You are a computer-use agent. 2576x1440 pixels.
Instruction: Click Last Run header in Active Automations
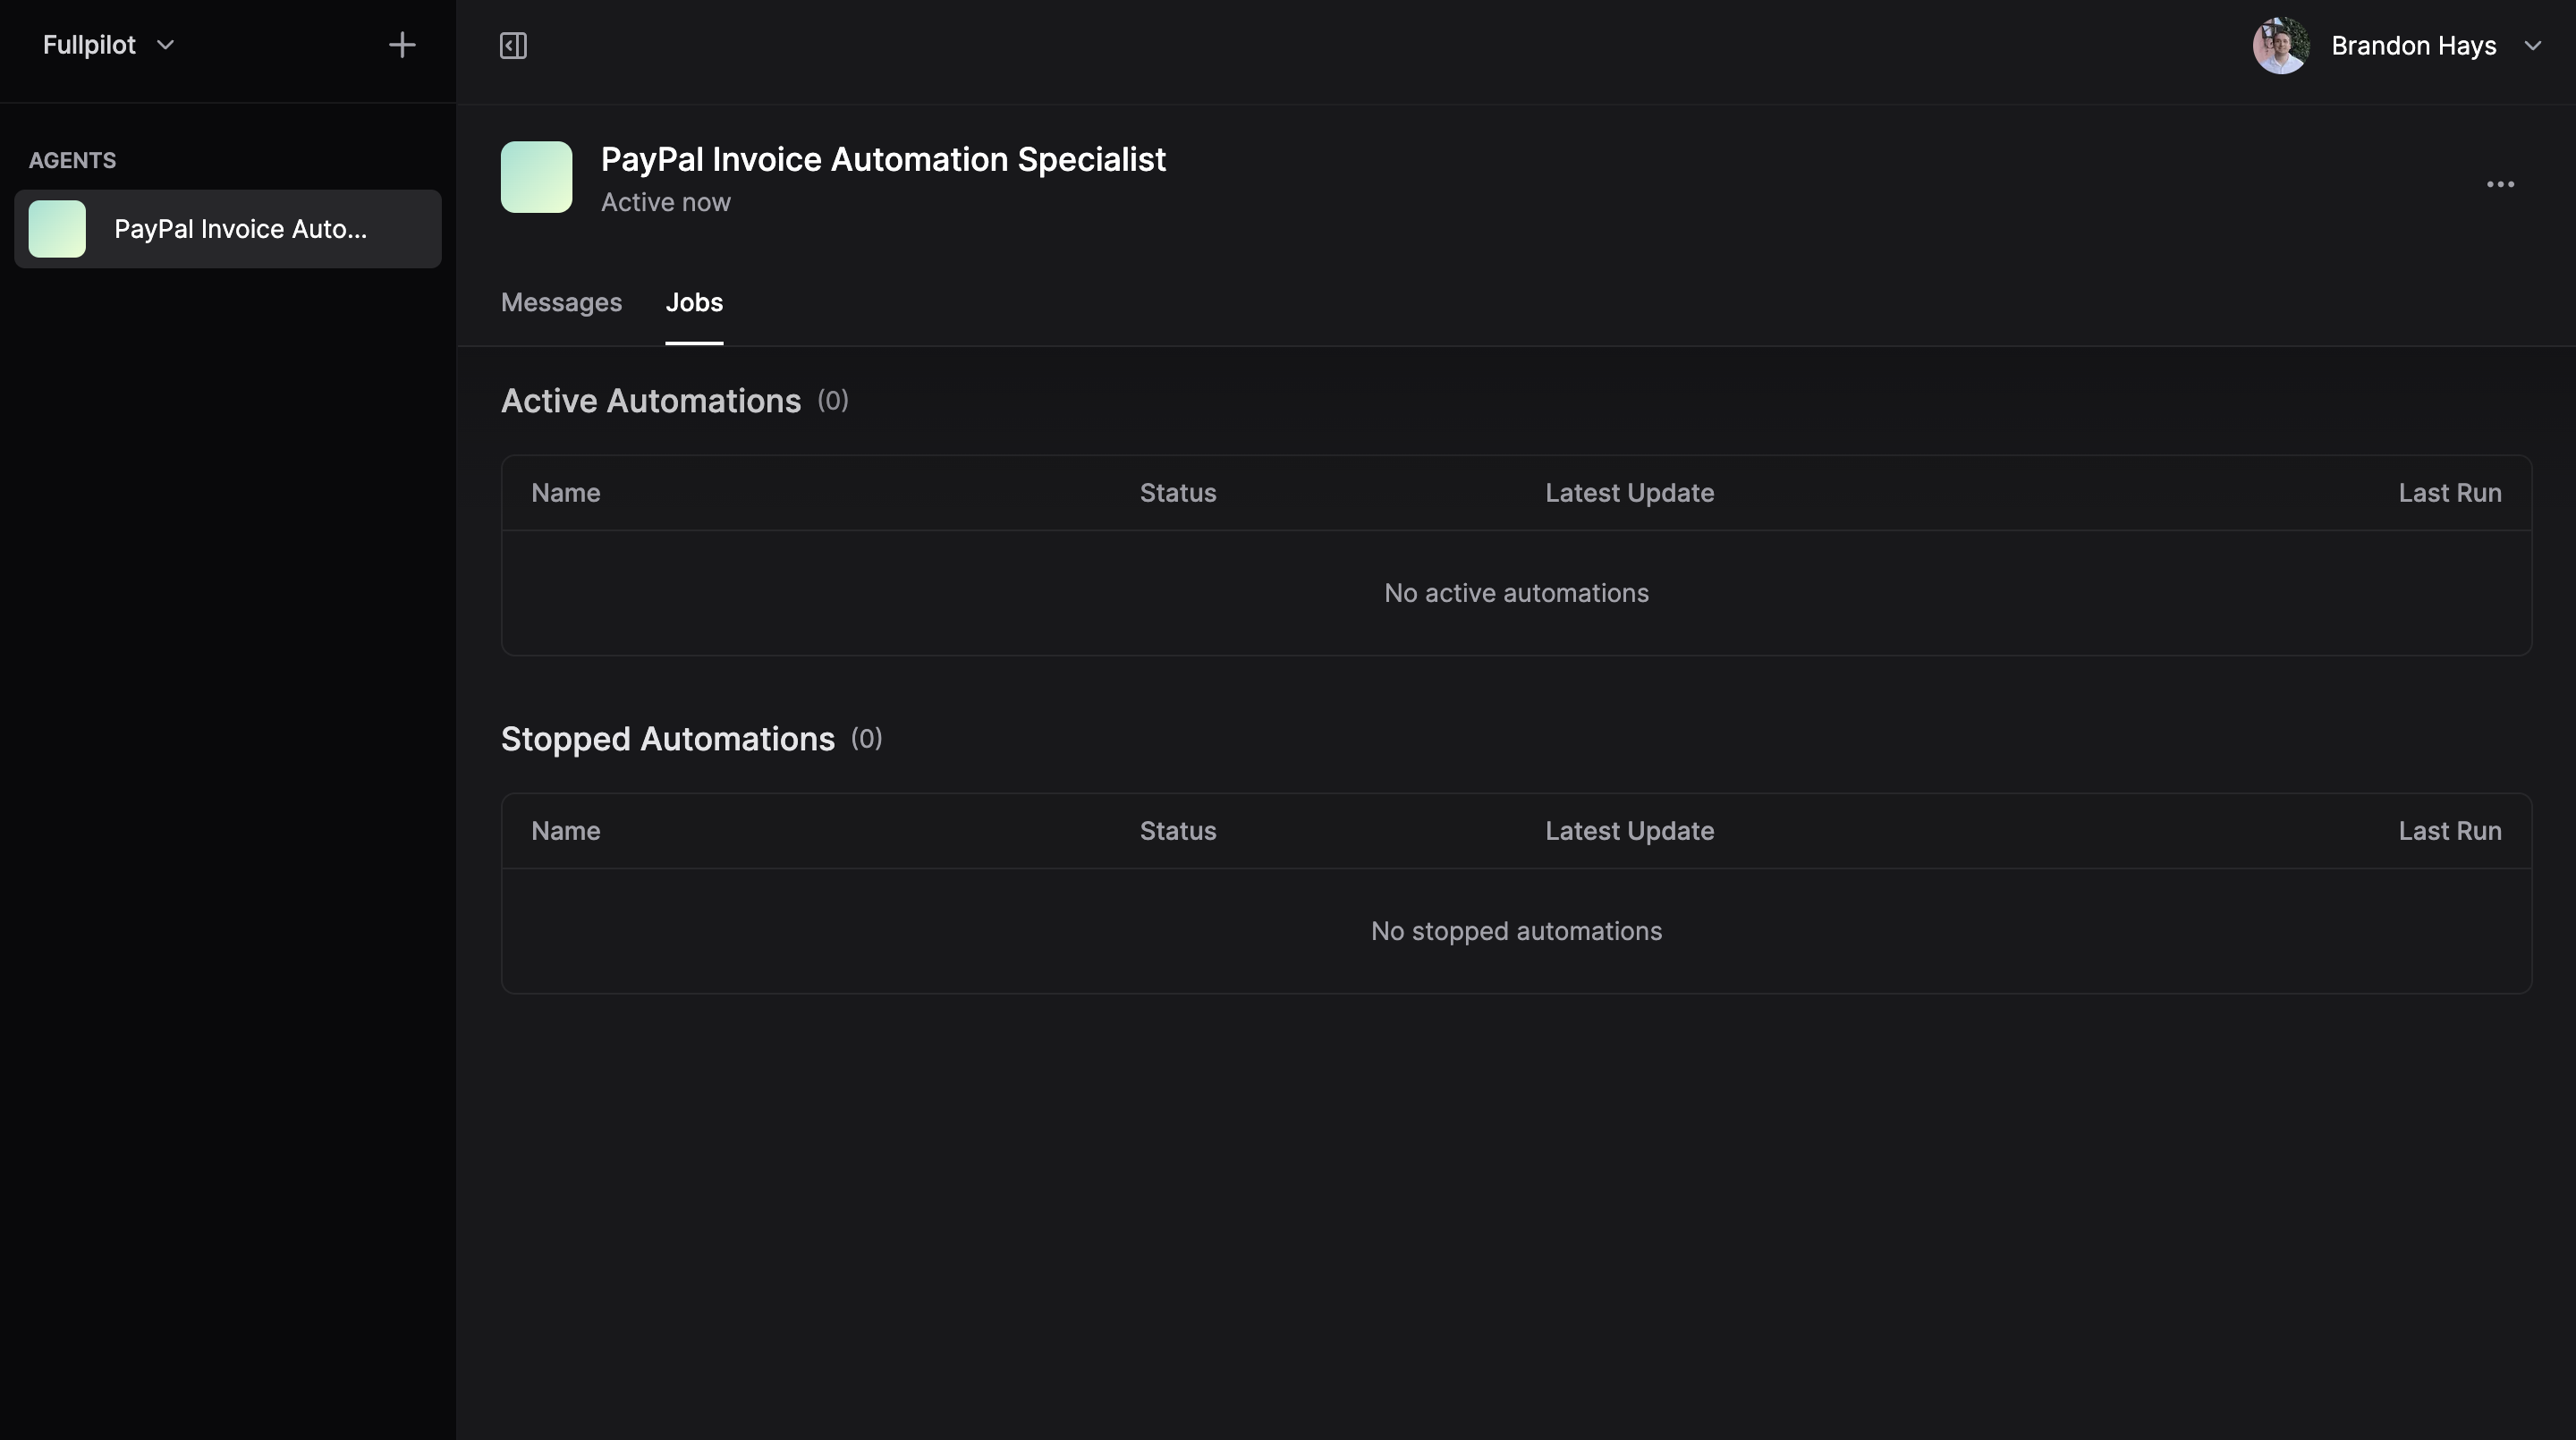tap(2449, 493)
